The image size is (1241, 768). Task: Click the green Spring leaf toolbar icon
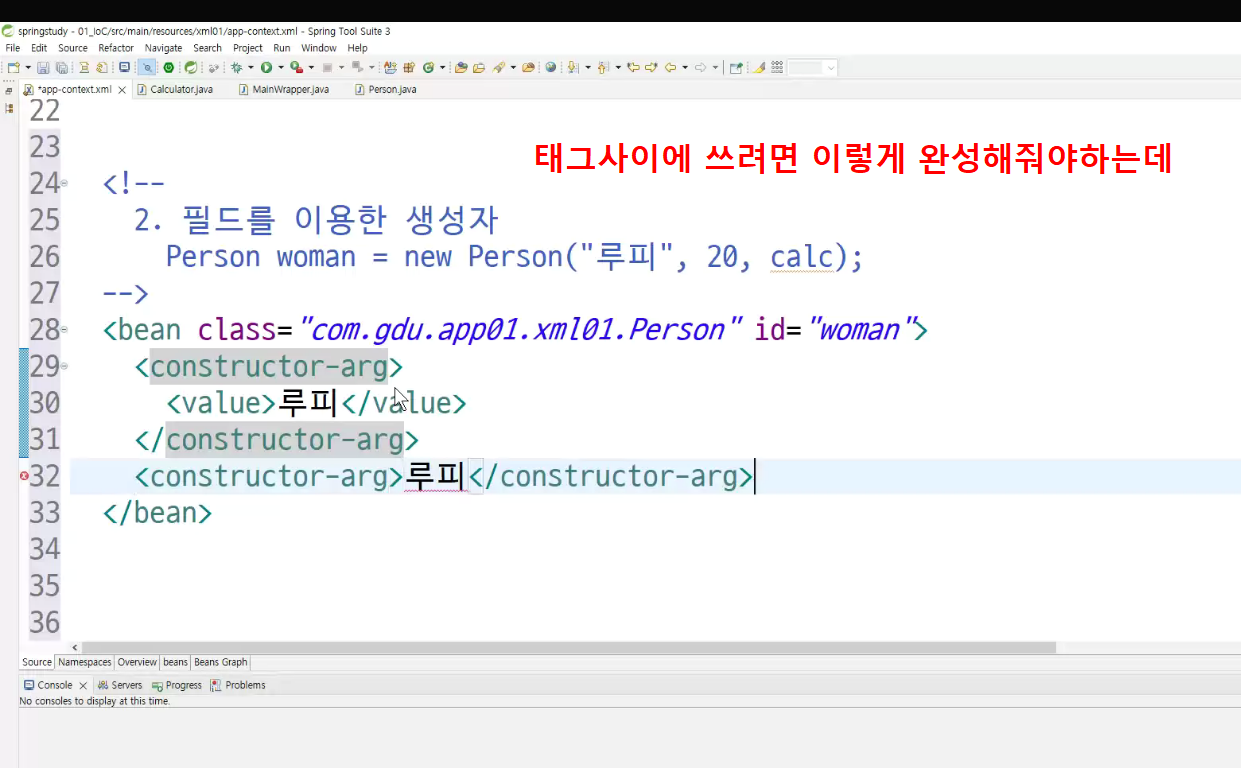coord(190,68)
